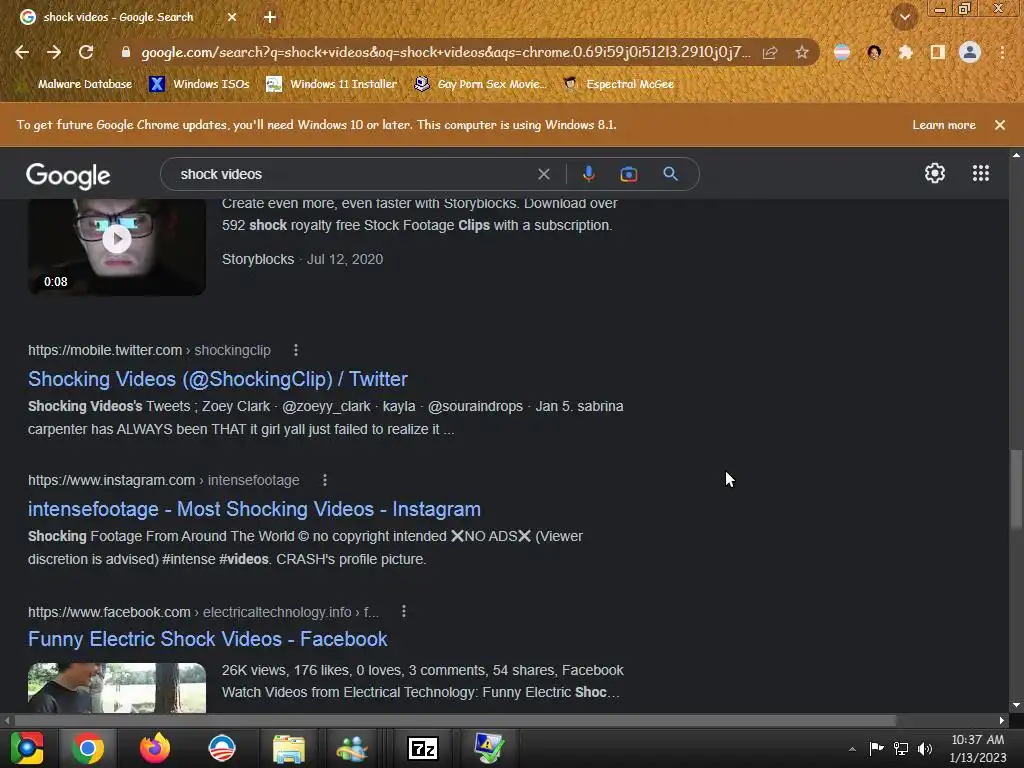Click the share page icon in address bar

[x=770, y=52]
